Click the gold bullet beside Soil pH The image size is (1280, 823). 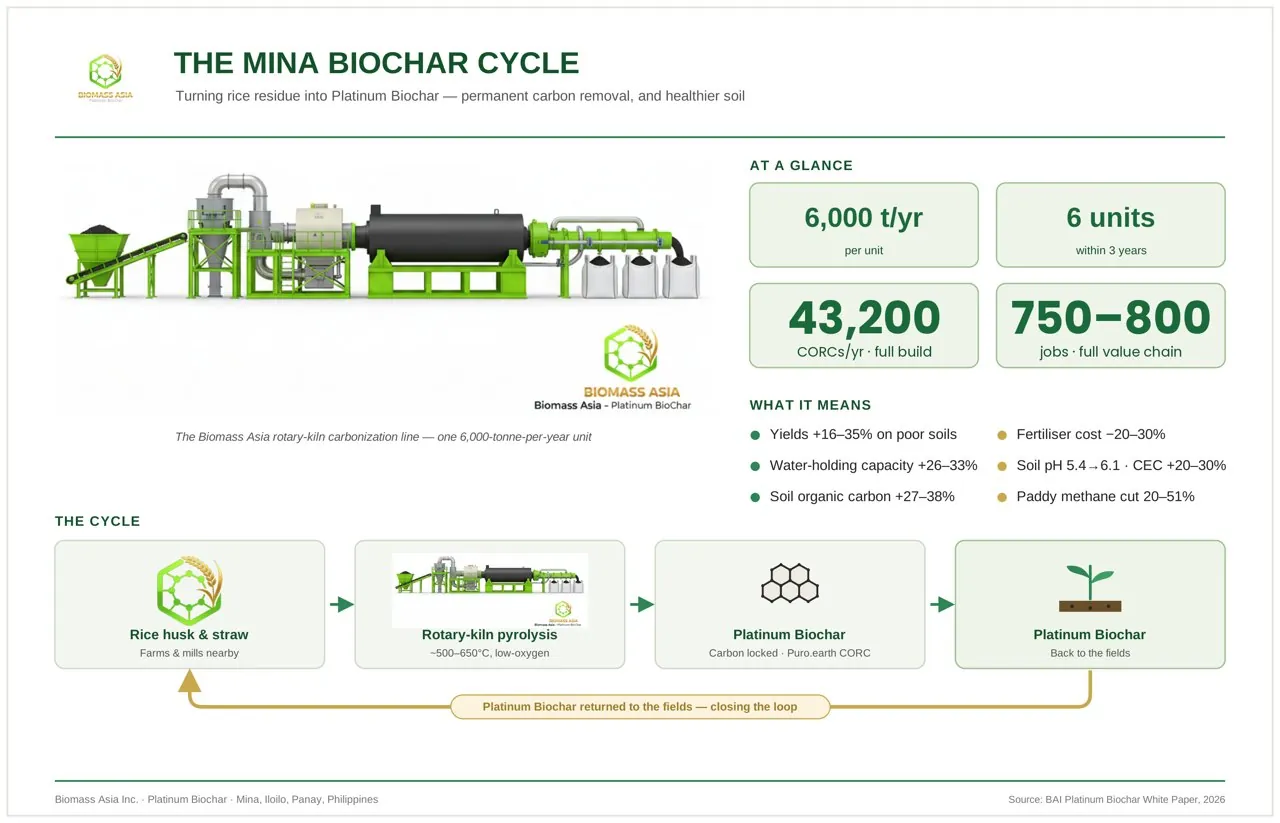1002,466
